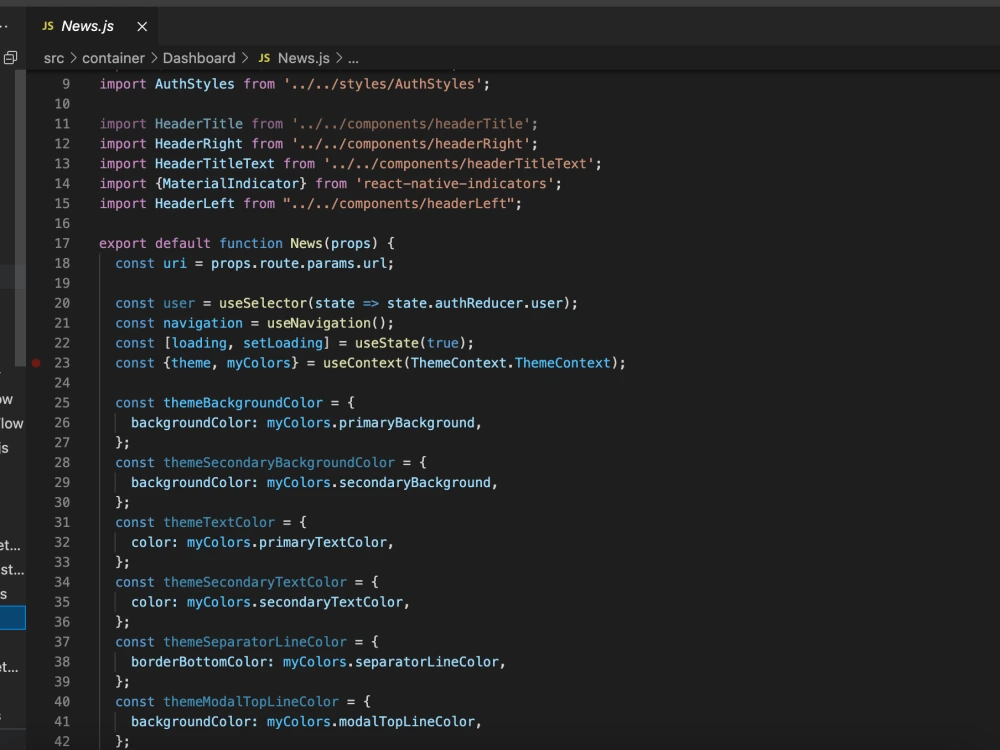
Task: Click line number 17 in gutter
Action: tap(62, 243)
